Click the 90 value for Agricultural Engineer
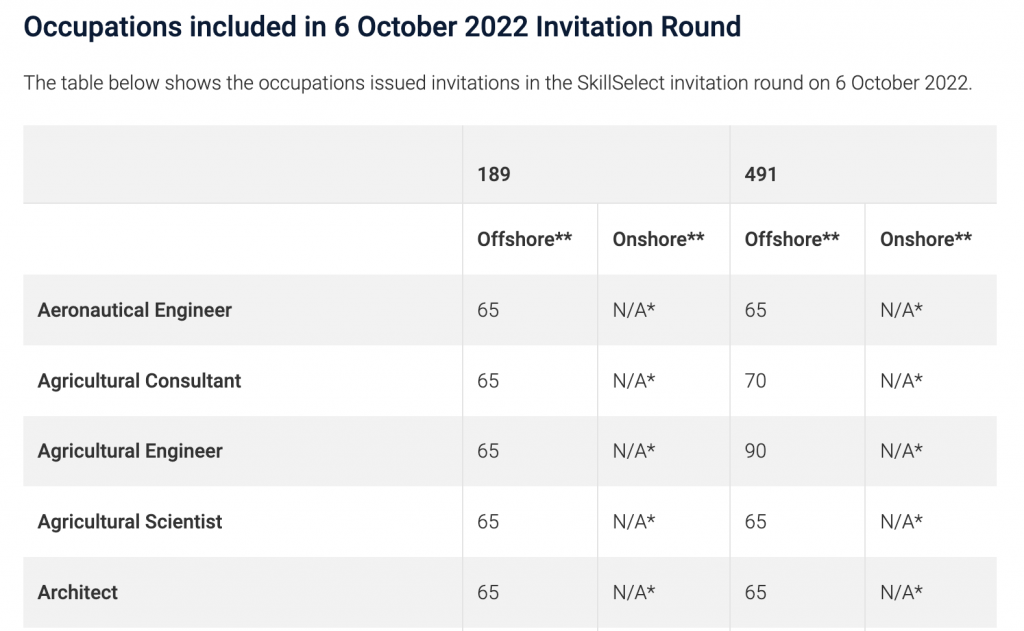The width and height of the screenshot is (1024, 631). (x=756, y=451)
